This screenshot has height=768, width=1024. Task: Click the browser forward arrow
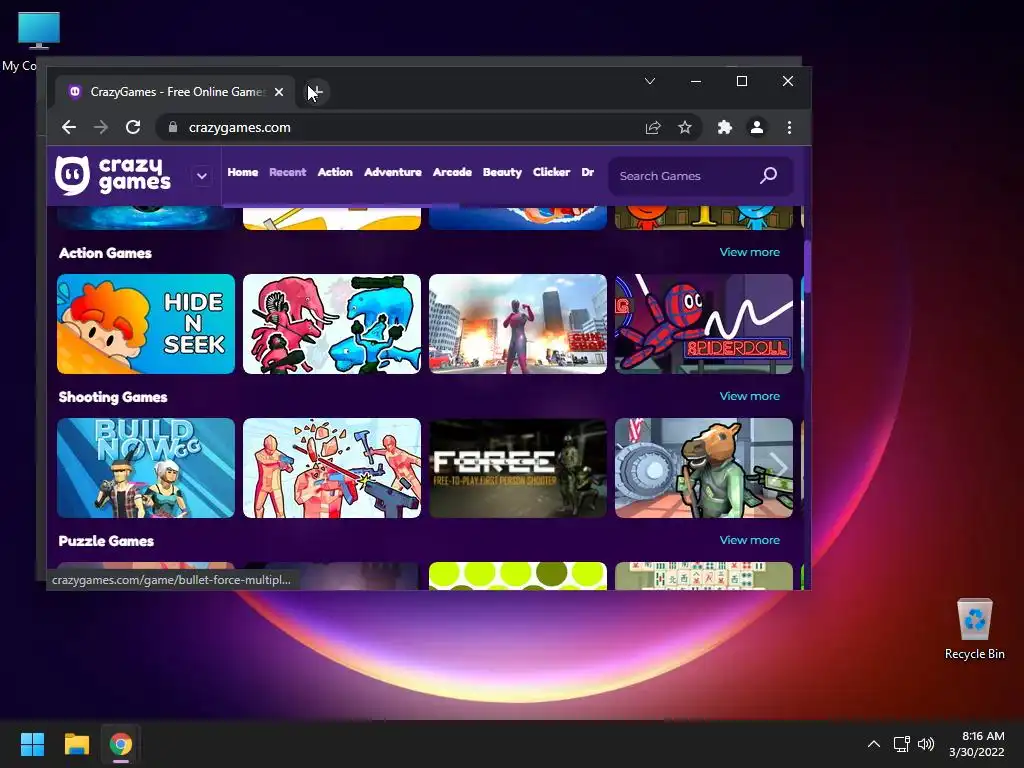click(101, 127)
